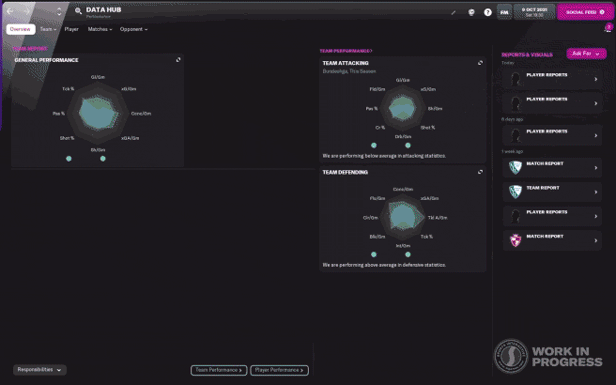Click the pencil edit icon in top bar
This screenshot has height=385, width=616.
click(x=453, y=12)
